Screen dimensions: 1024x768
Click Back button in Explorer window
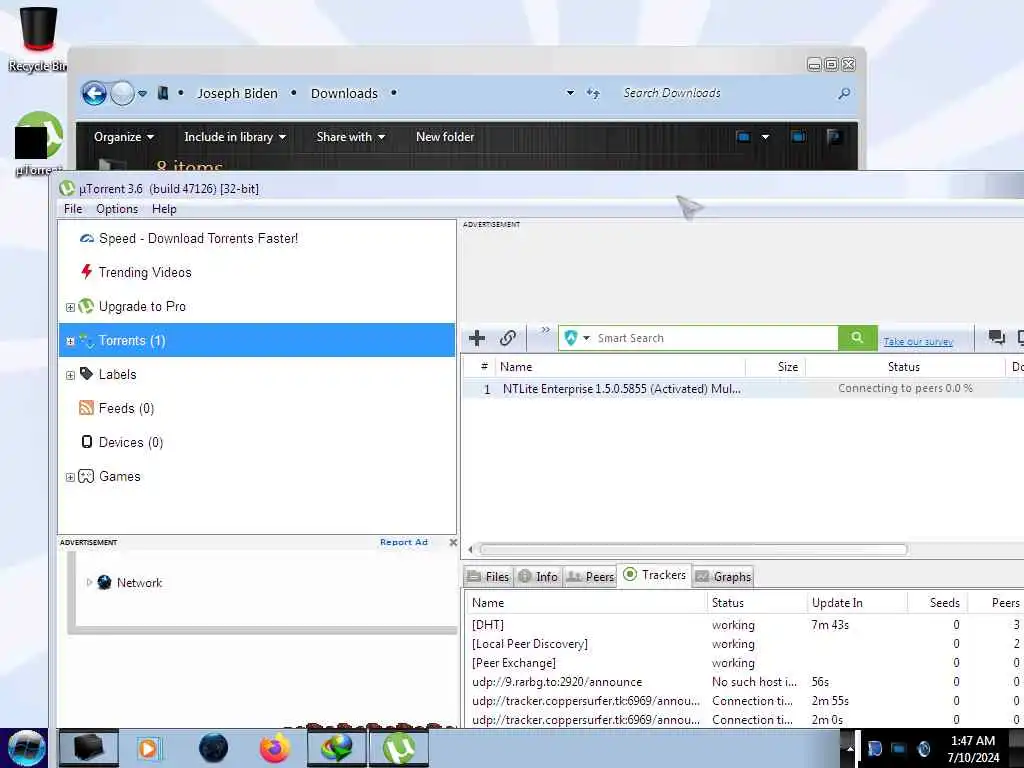pyautogui.click(x=94, y=93)
